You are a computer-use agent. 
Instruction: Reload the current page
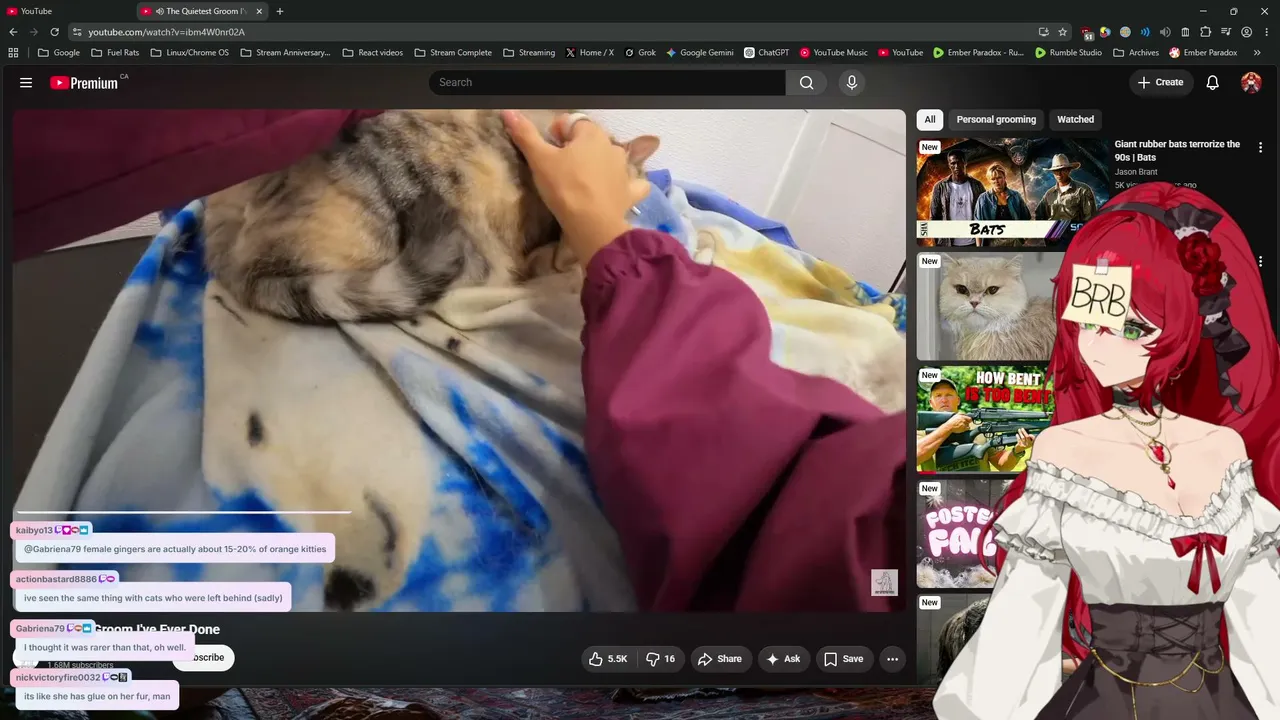pos(53,32)
